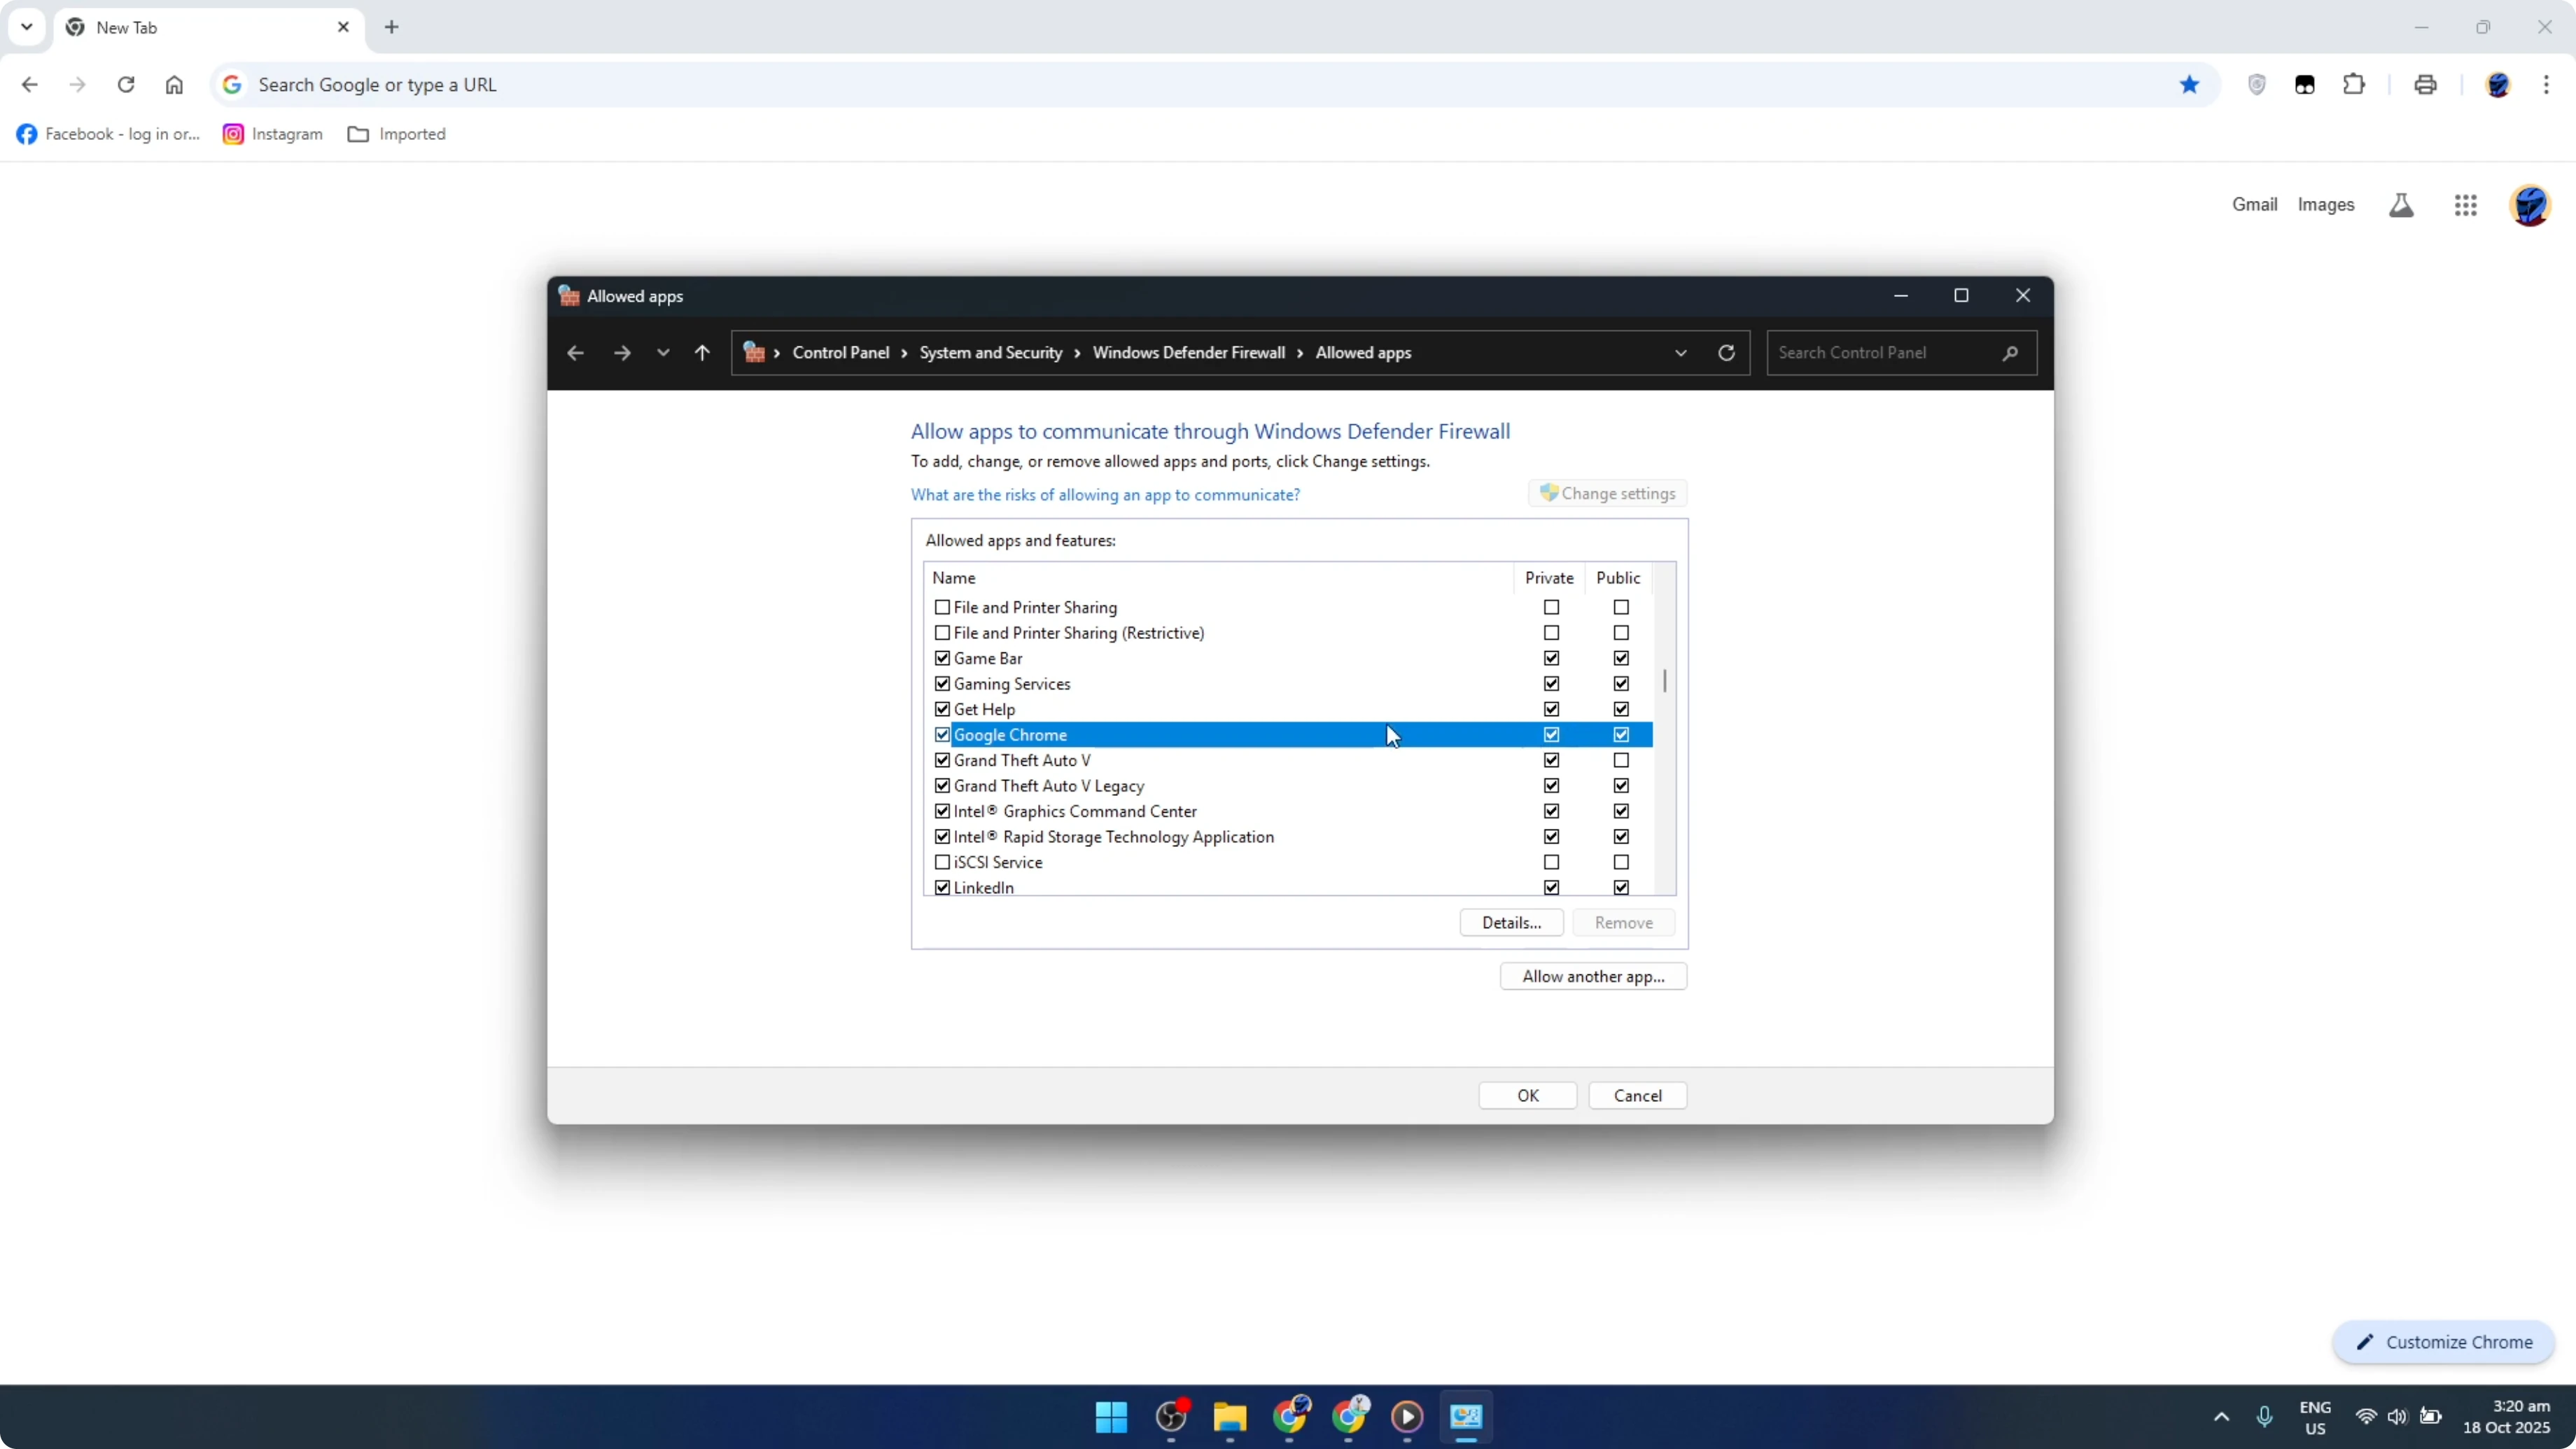Open Control Panel breadcrumb

pyautogui.click(x=841, y=353)
